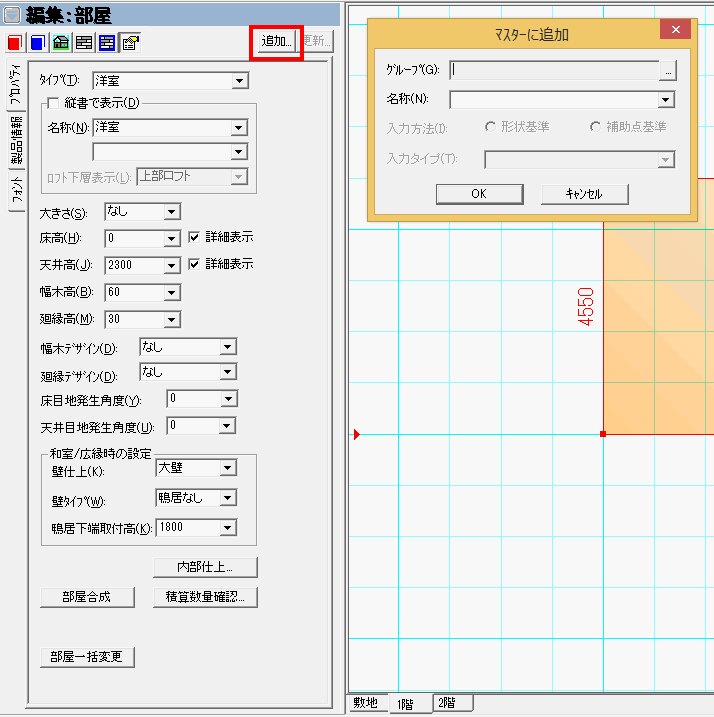714x717 pixels.
Task: Click OK in マスターに追加 dialog
Action: point(479,194)
